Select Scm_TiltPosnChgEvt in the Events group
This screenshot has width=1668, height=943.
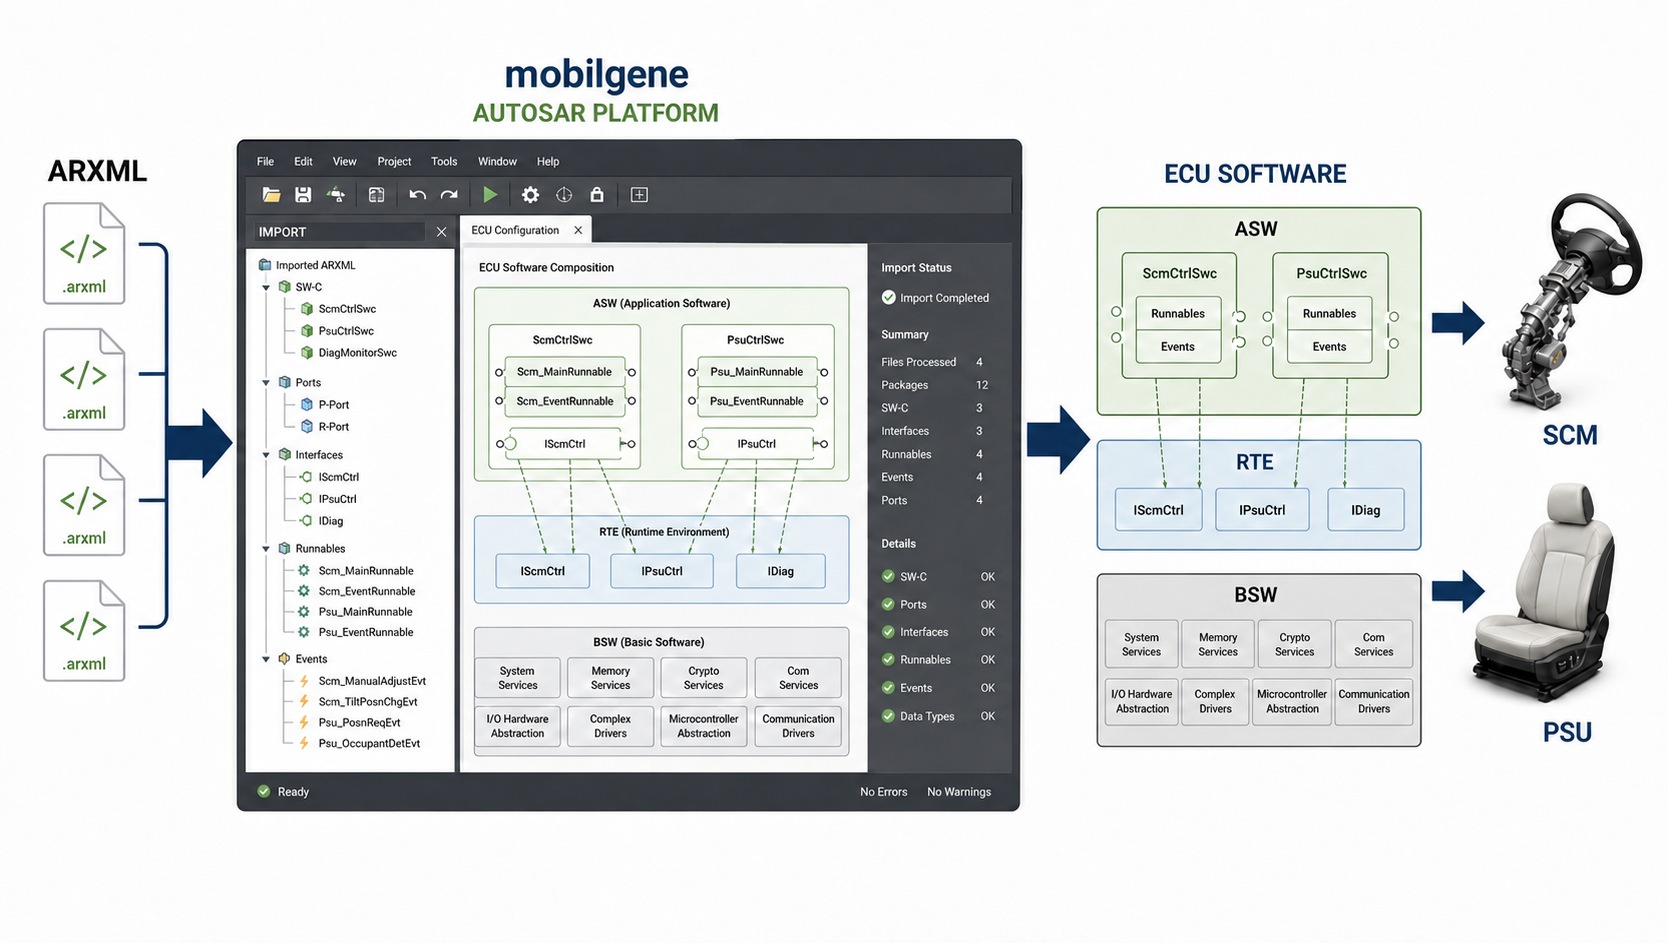pos(368,702)
